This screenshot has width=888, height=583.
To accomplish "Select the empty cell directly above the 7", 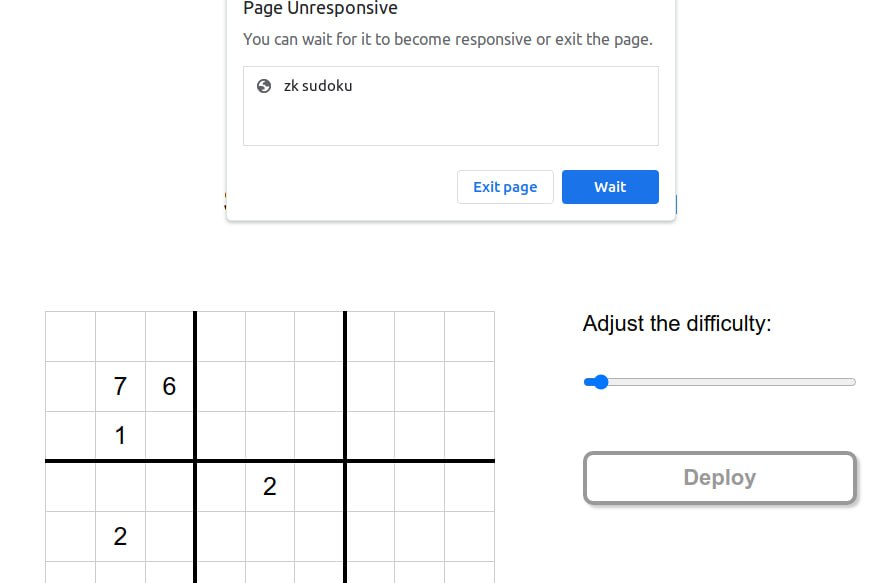I will coord(120,336).
